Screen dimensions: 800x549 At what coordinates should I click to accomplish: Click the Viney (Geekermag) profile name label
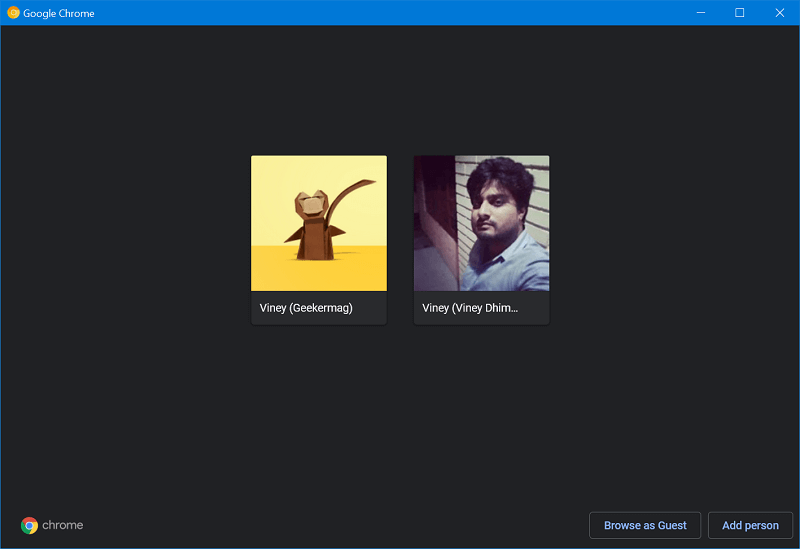pos(306,308)
